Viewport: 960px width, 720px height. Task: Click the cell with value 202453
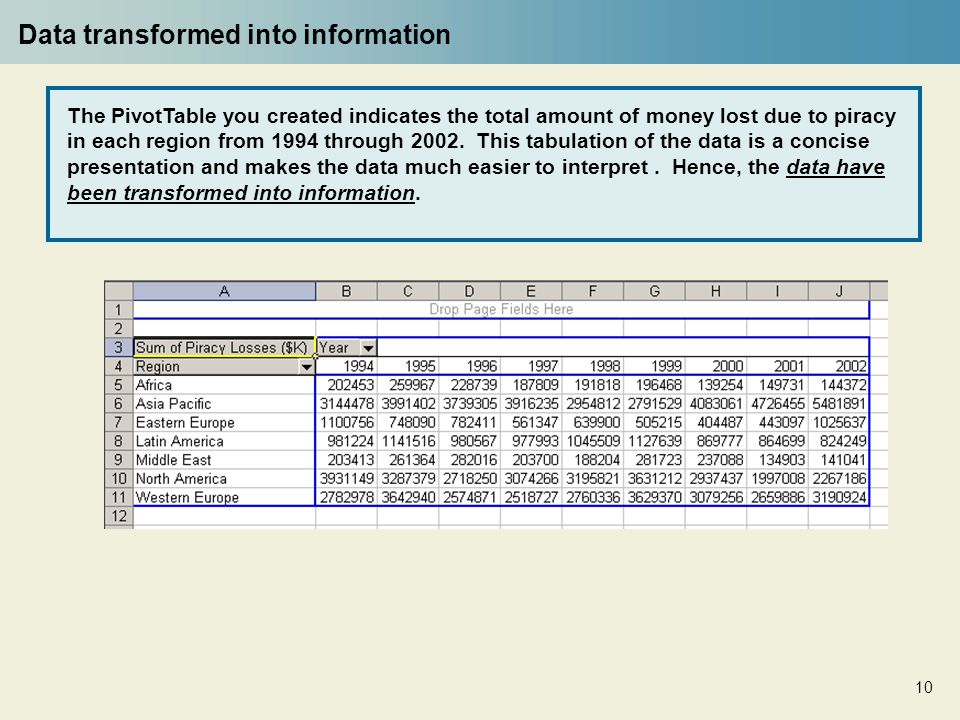point(347,385)
